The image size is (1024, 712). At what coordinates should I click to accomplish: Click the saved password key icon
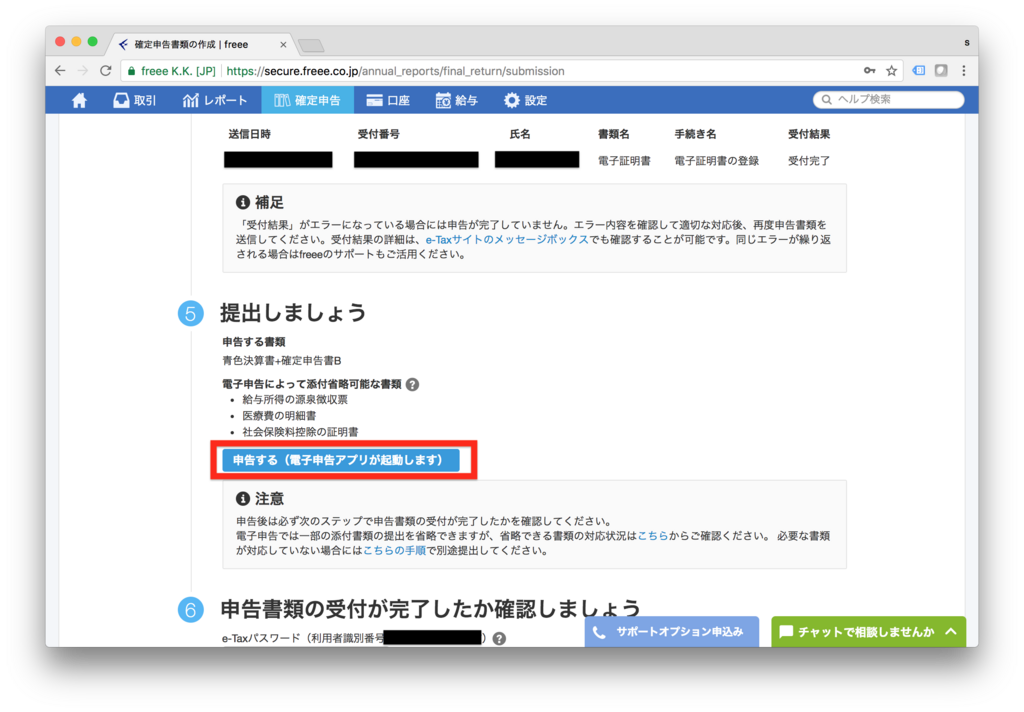pyautogui.click(x=869, y=71)
